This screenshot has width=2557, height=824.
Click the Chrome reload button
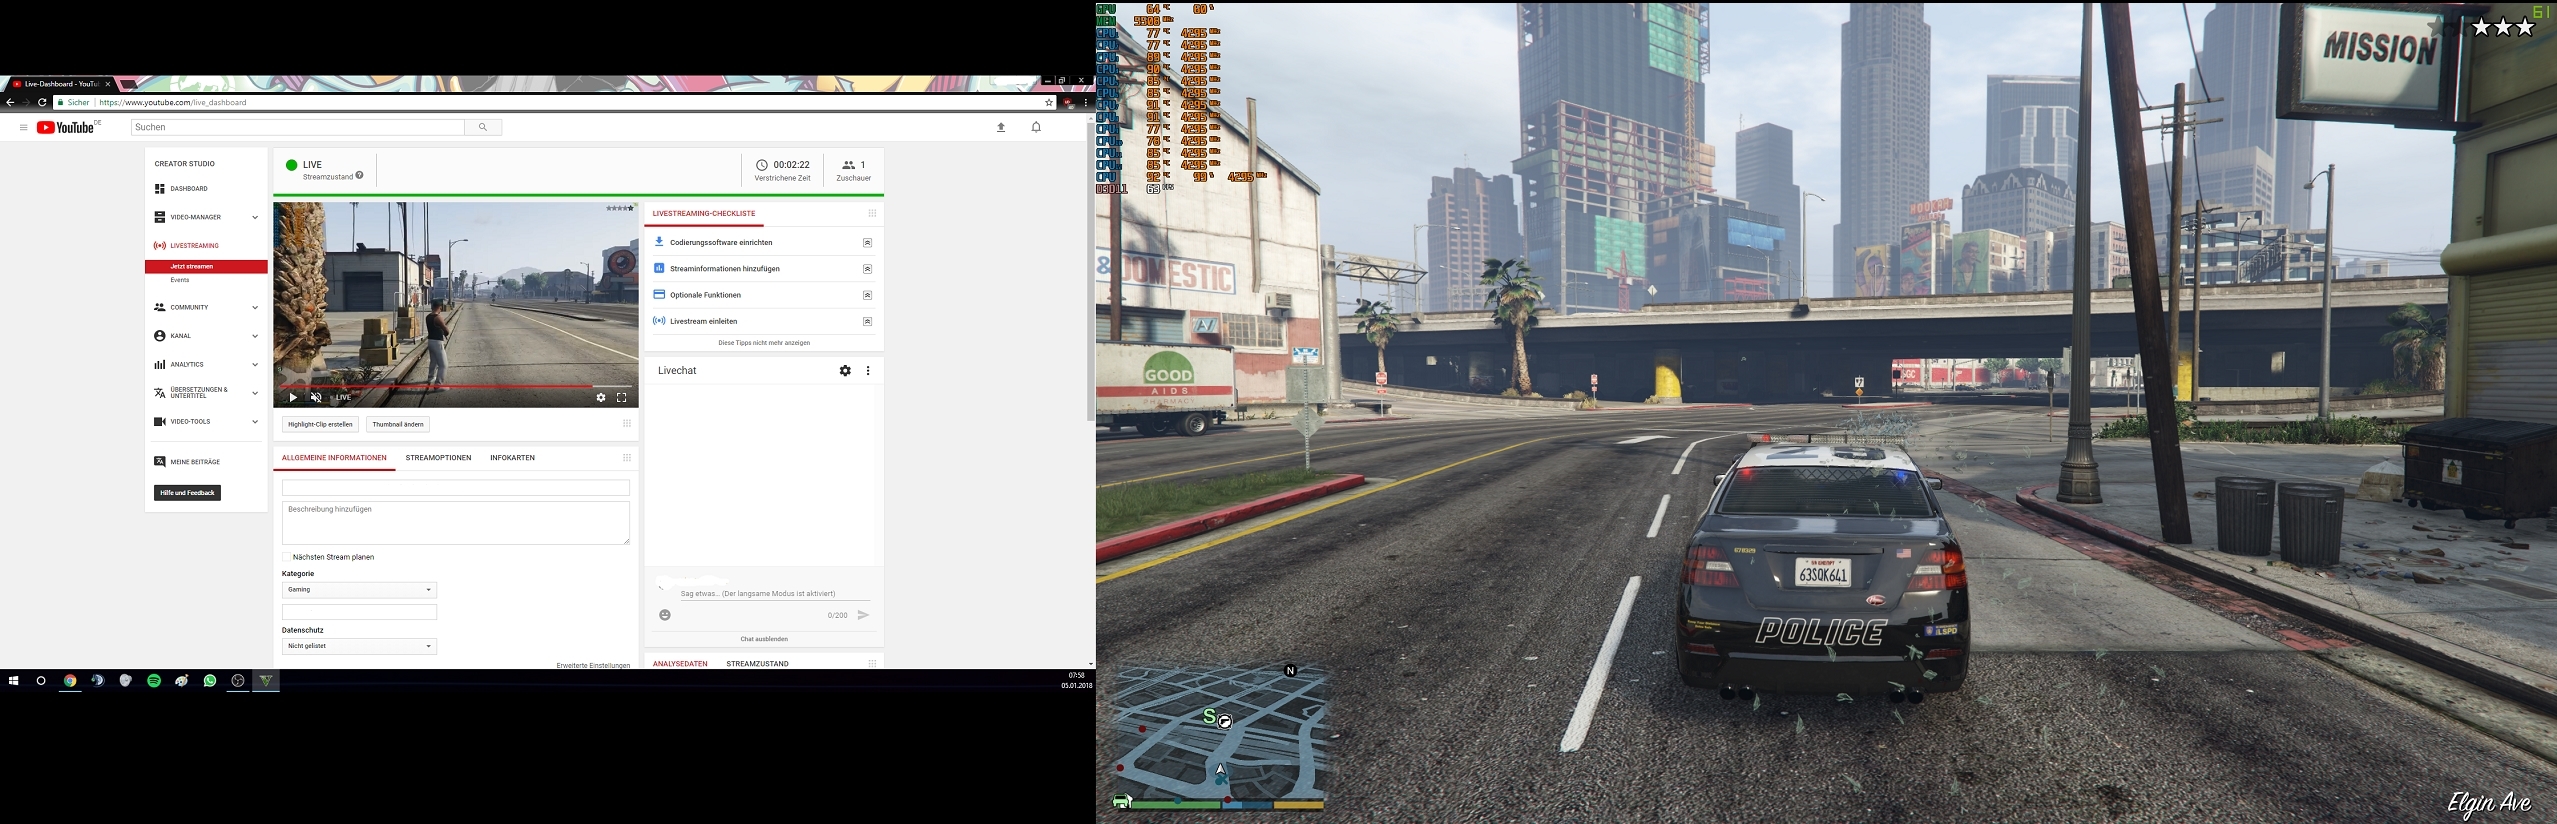42,102
